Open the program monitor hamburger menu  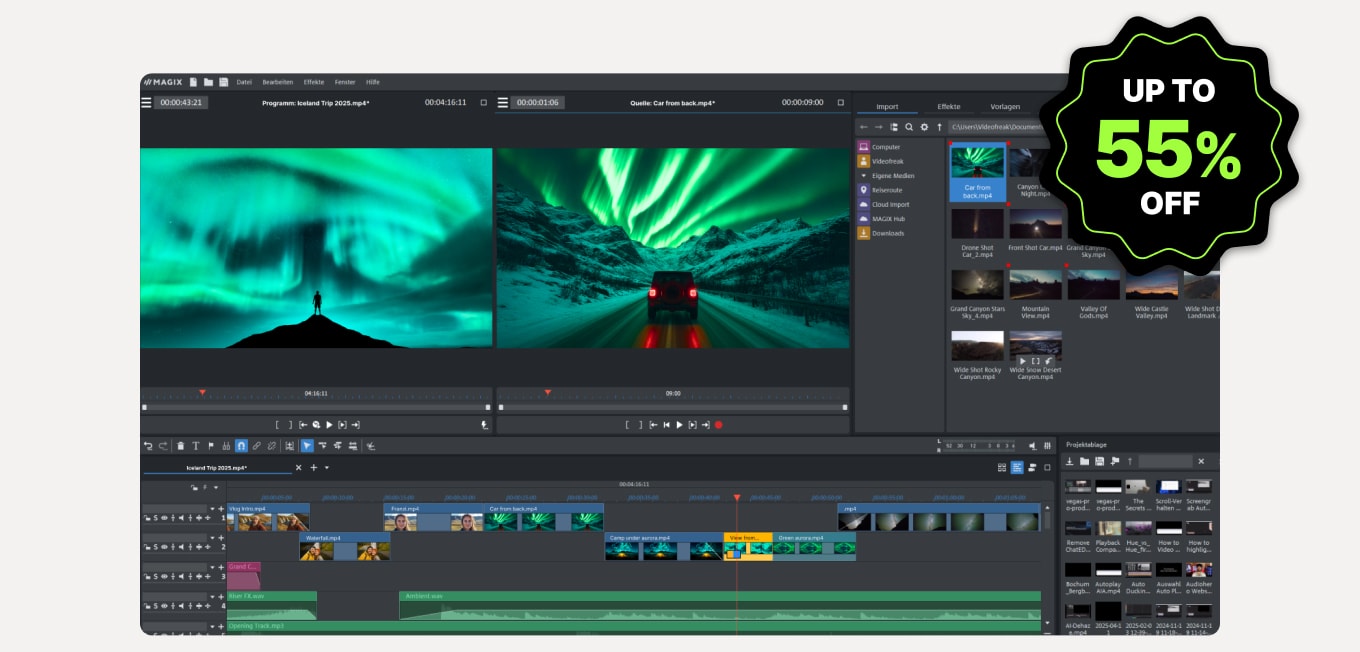pyautogui.click(x=146, y=102)
